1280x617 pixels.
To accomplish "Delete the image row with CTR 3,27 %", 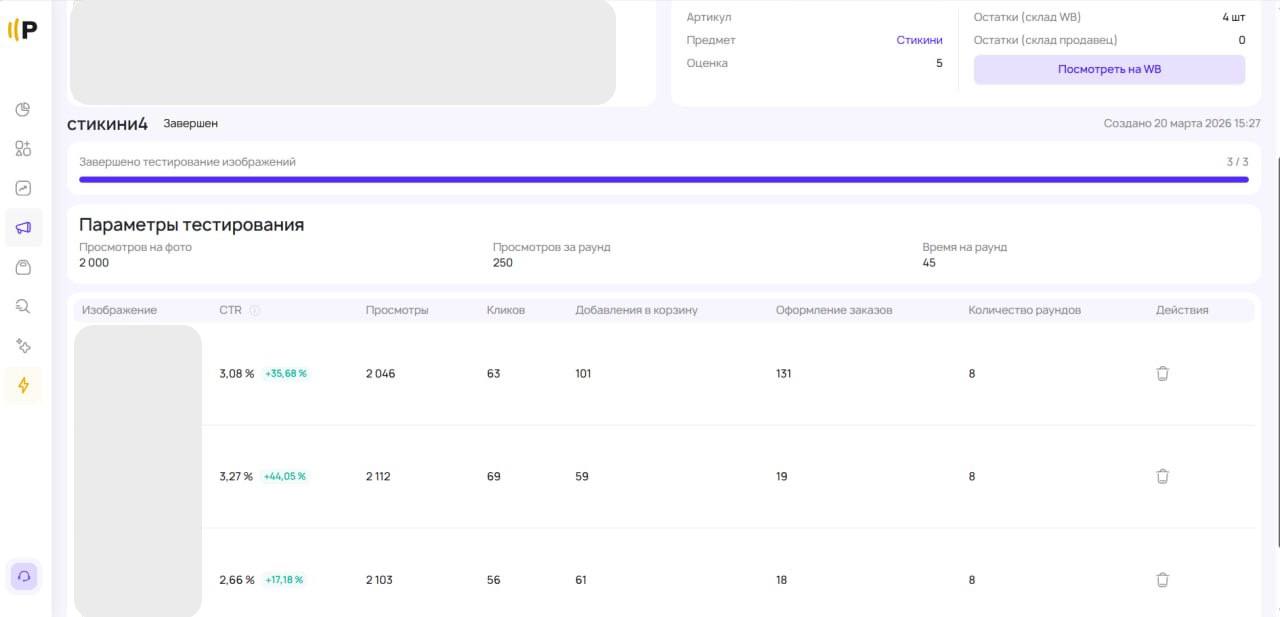I will (x=1162, y=476).
